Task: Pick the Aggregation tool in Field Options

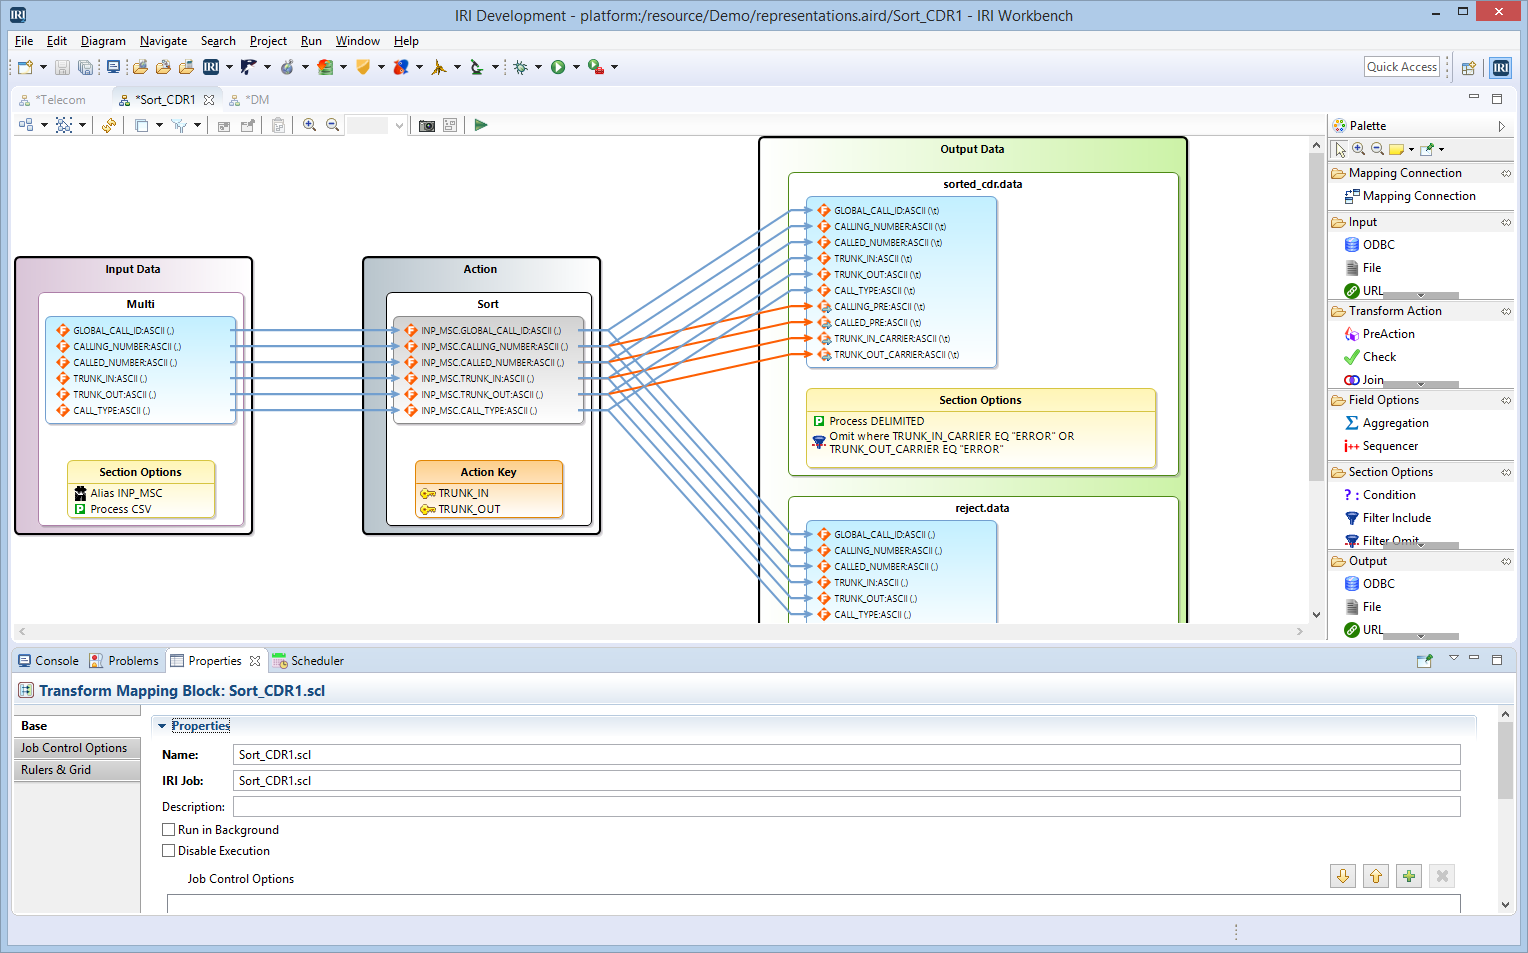Action: pos(1394,423)
